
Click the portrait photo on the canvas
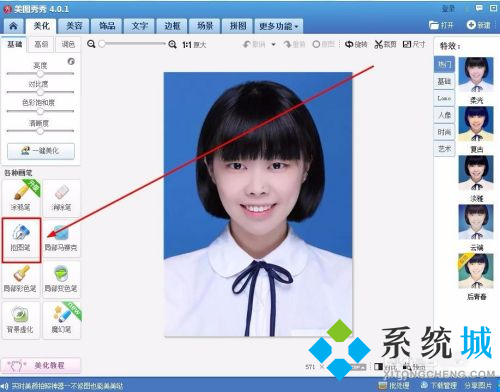tap(258, 204)
